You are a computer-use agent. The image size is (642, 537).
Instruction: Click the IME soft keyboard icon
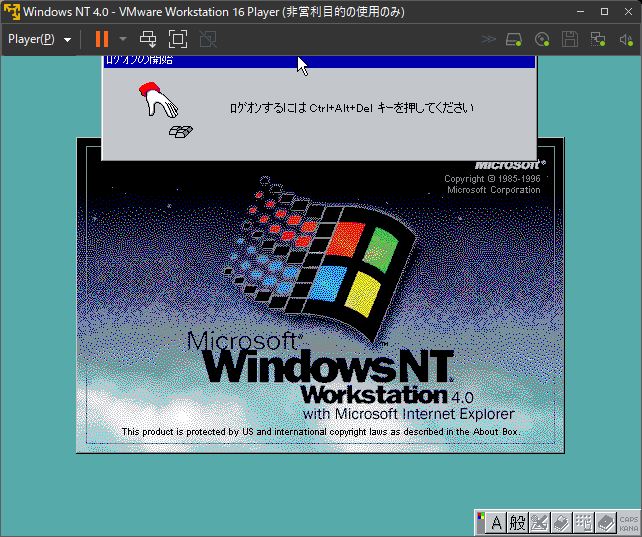tap(584, 523)
